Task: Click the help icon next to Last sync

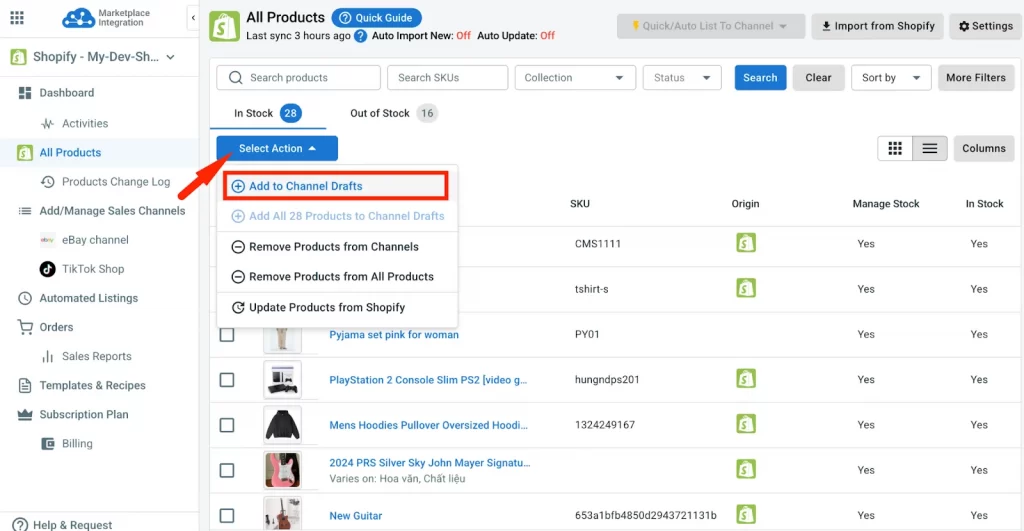Action: (x=360, y=36)
